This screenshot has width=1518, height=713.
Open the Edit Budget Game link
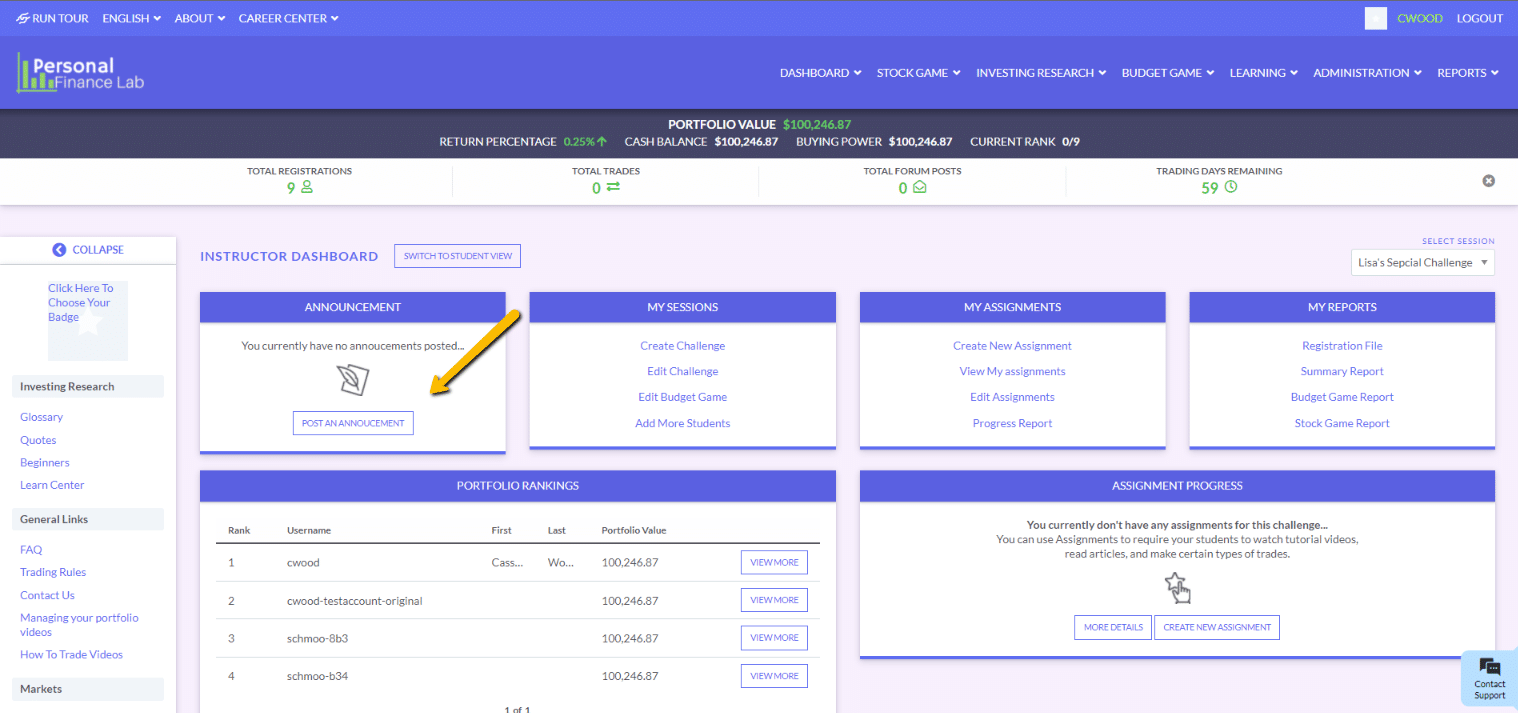683,398
